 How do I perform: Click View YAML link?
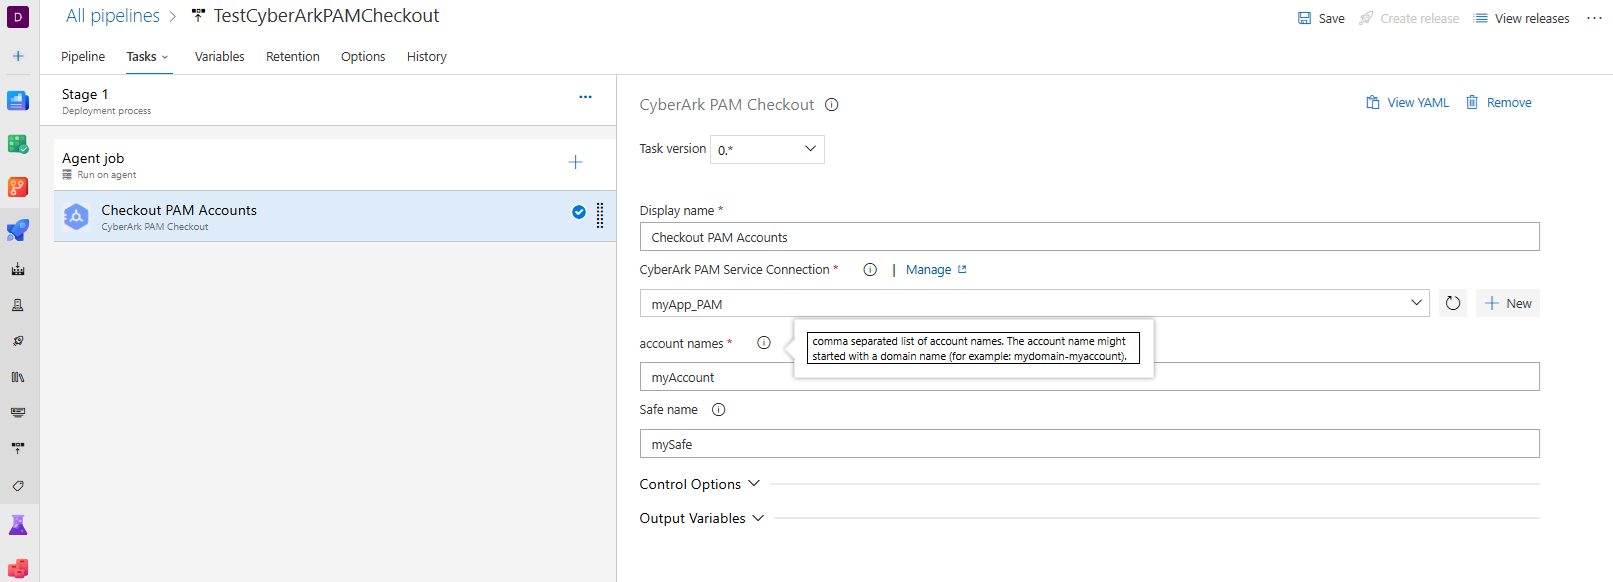[1408, 103]
